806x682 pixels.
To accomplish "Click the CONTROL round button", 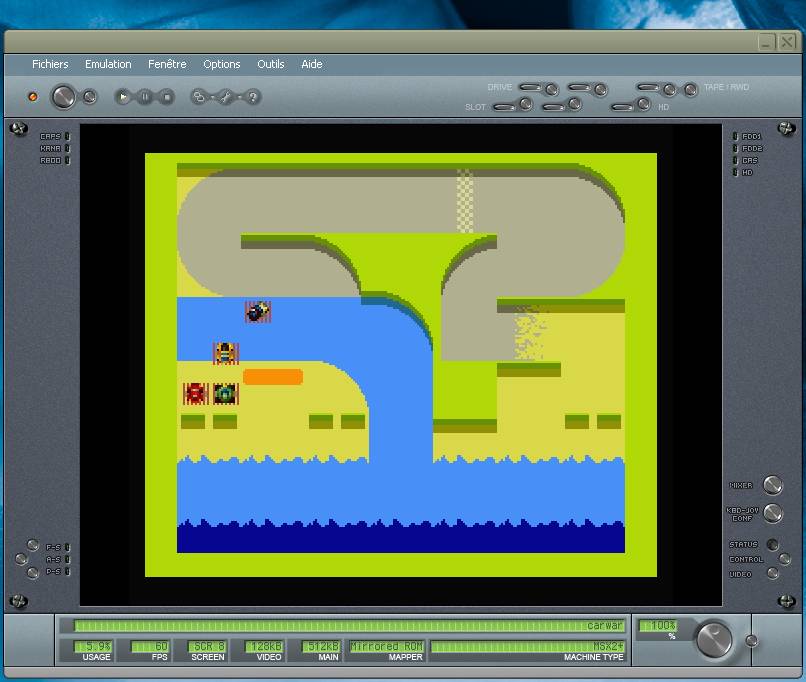I will coord(784,559).
